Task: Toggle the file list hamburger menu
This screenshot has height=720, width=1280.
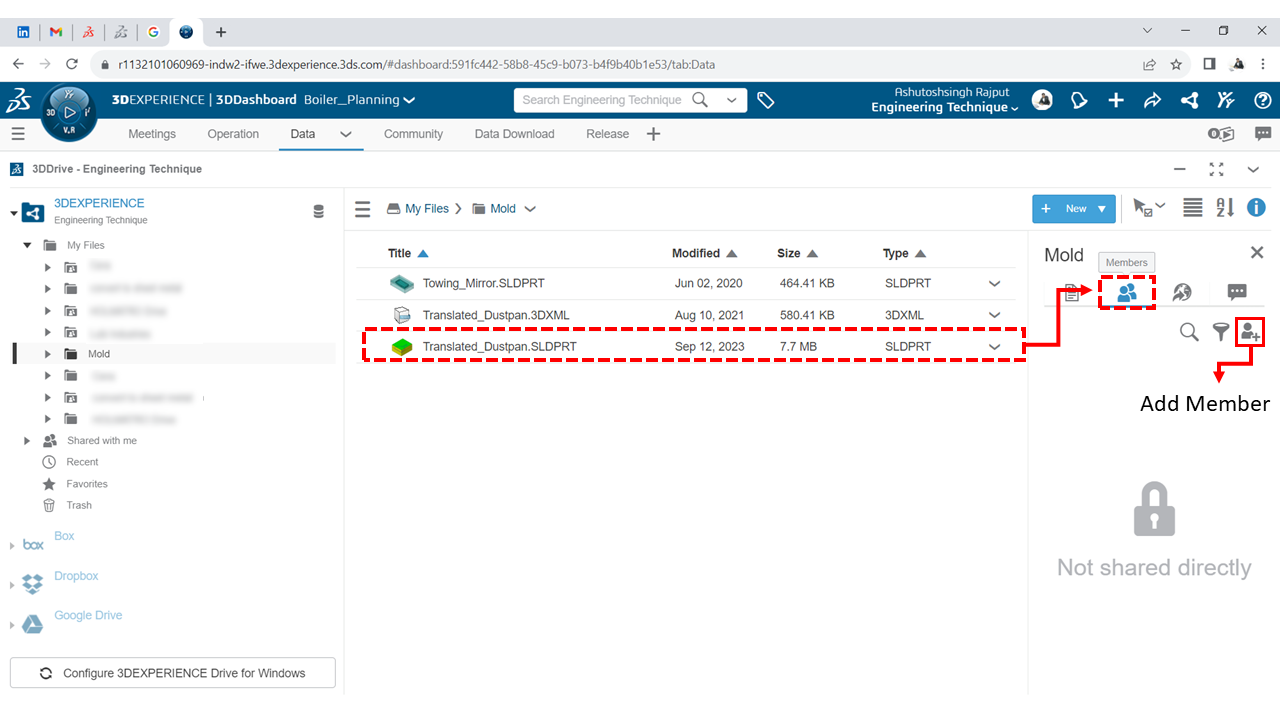Action: pyautogui.click(x=363, y=209)
